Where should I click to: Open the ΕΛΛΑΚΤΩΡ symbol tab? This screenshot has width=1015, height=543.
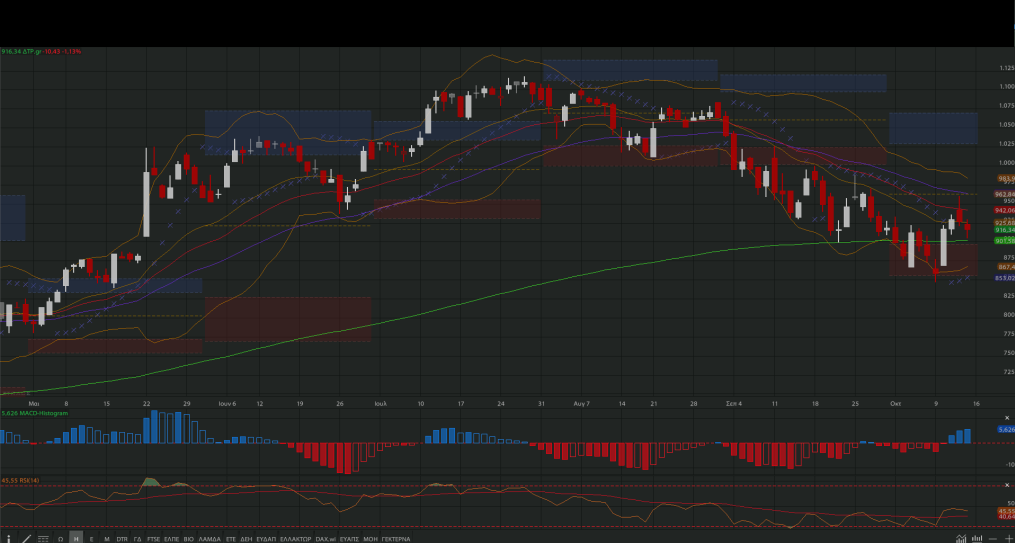(296, 538)
